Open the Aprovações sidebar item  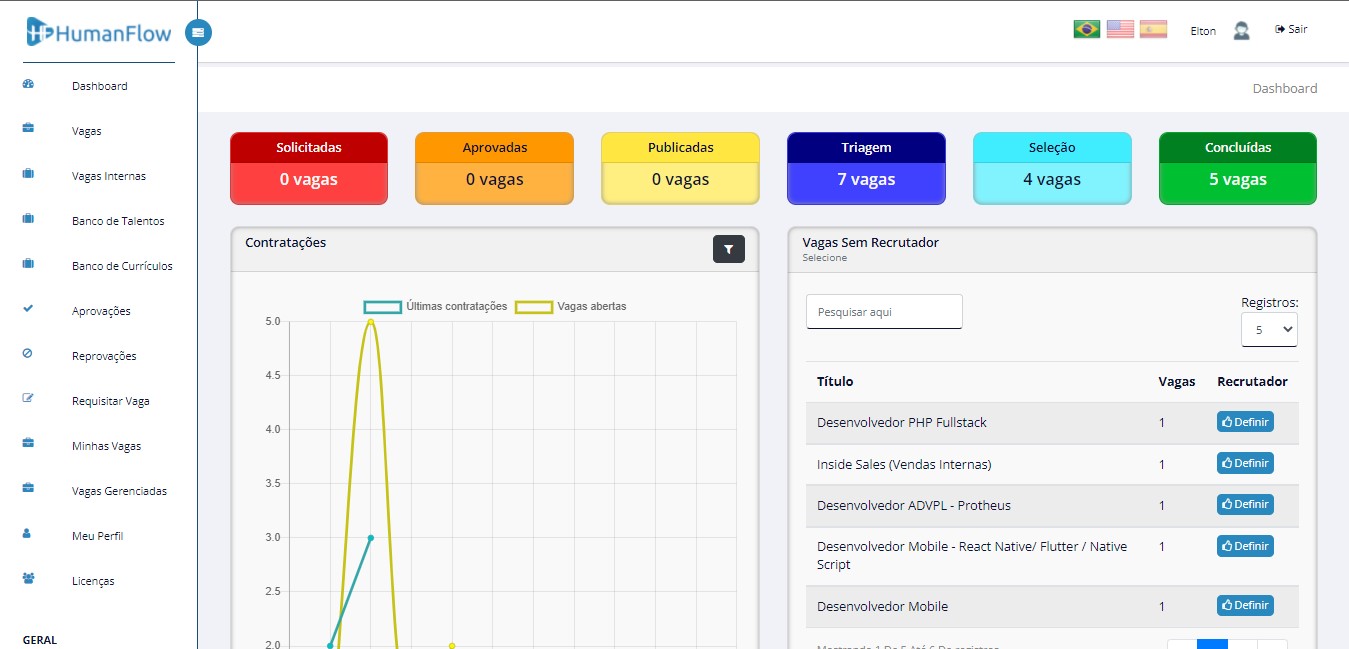[x=101, y=311]
